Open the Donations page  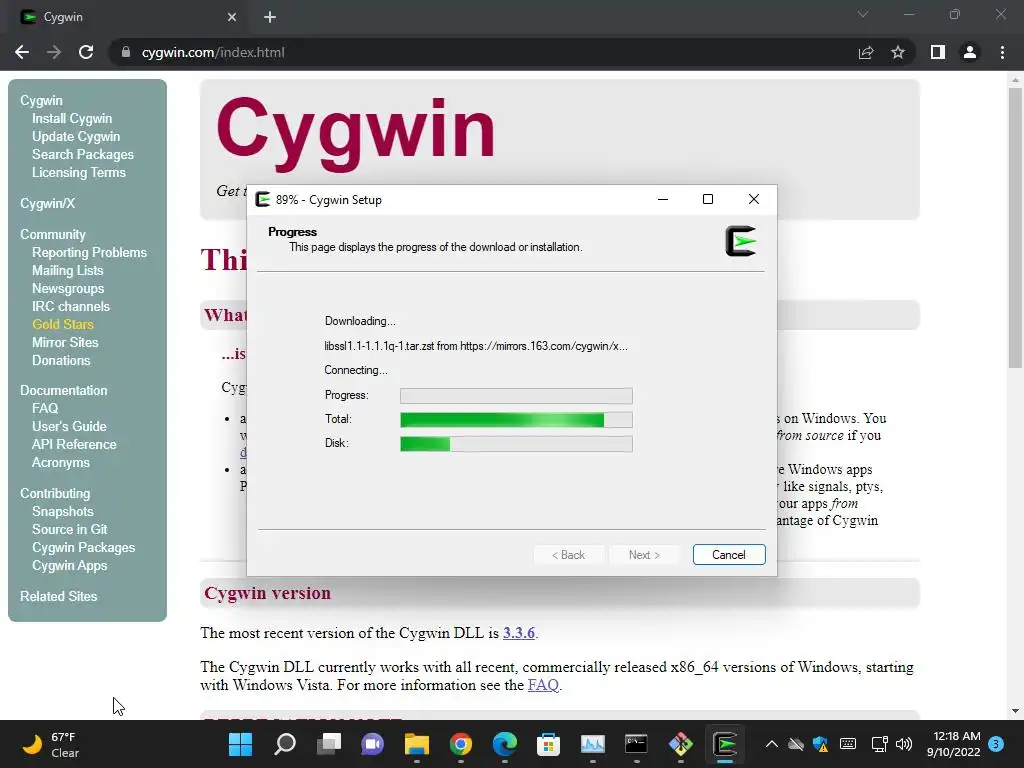[x=61, y=360]
